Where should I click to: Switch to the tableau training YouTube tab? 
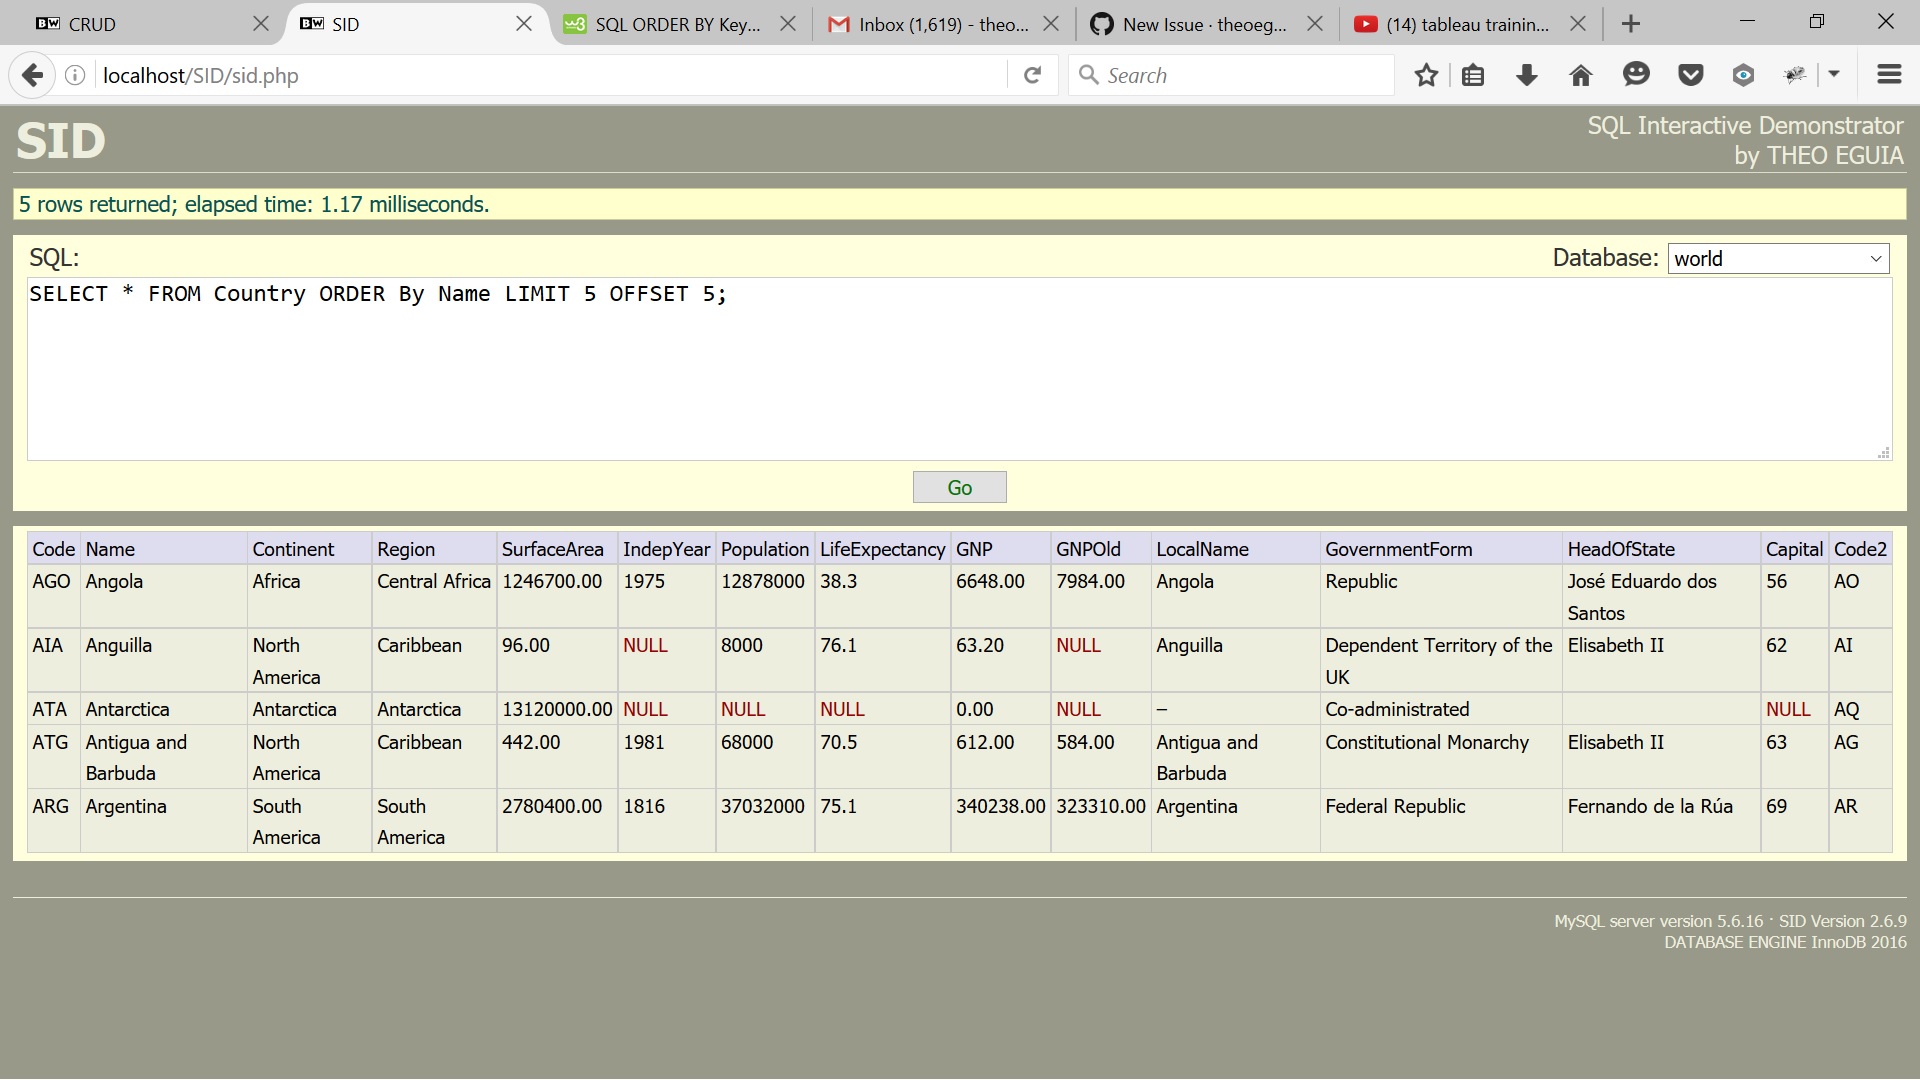click(1460, 23)
